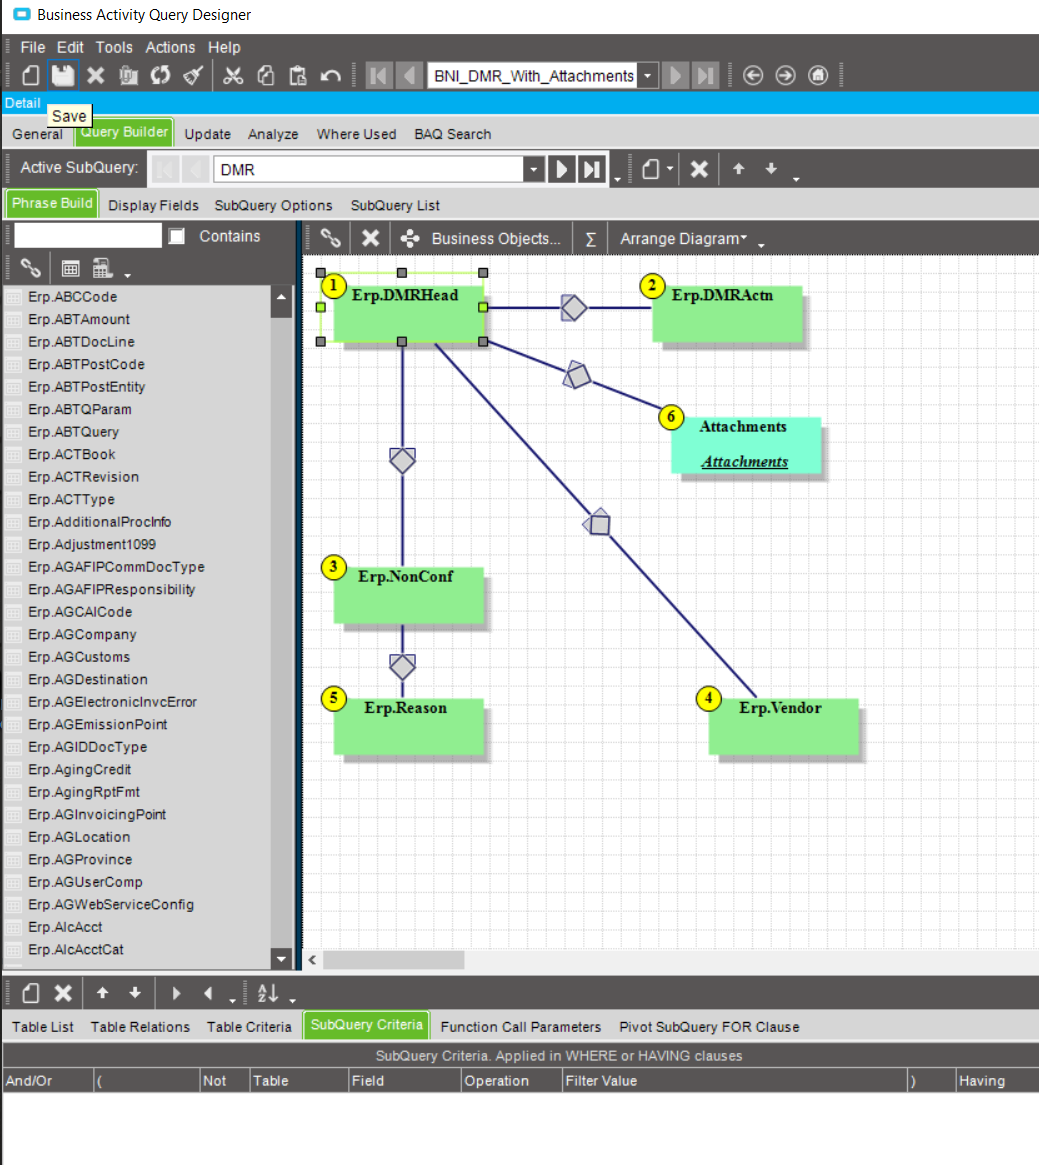The width and height of the screenshot is (1039, 1165).
Task: Click the Sigma group-by icon
Action: pyautogui.click(x=591, y=239)
